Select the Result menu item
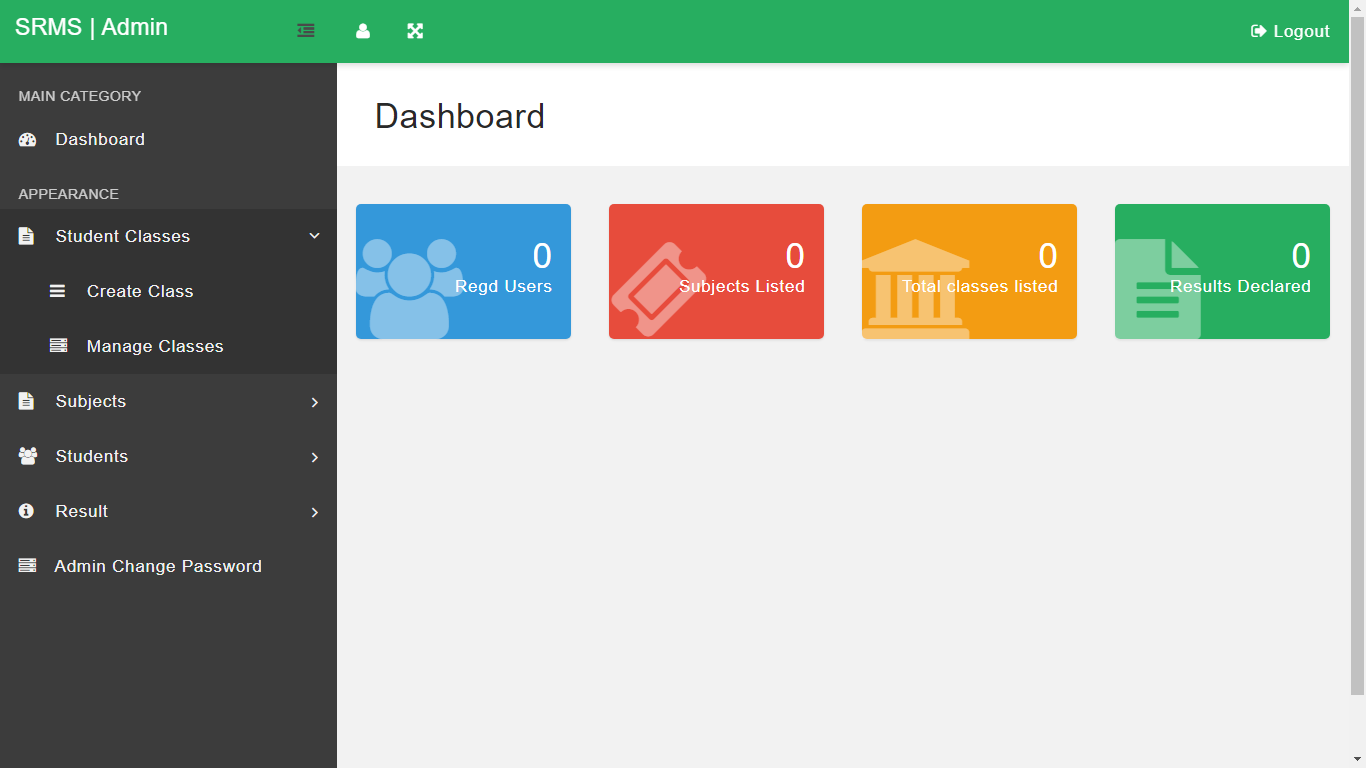This screenshot has width=1366, height=768. [x=168, y=511]
